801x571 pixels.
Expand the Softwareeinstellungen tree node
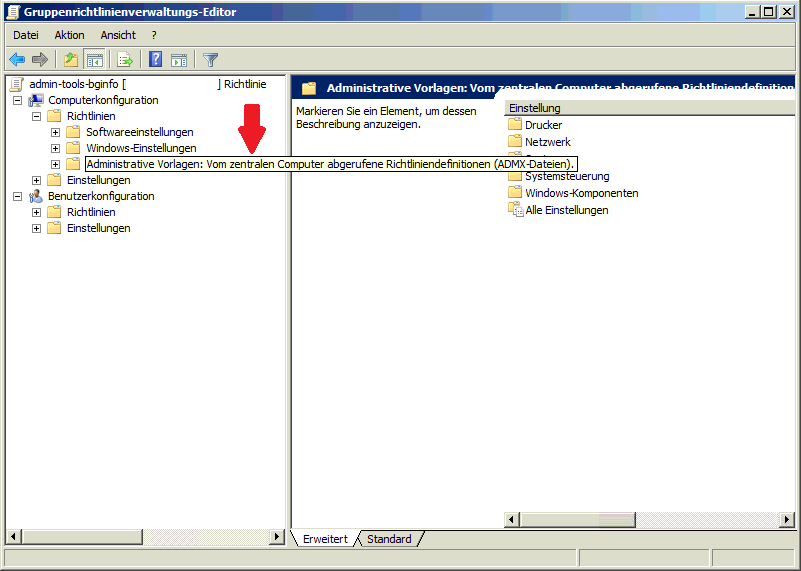point(56,132)
